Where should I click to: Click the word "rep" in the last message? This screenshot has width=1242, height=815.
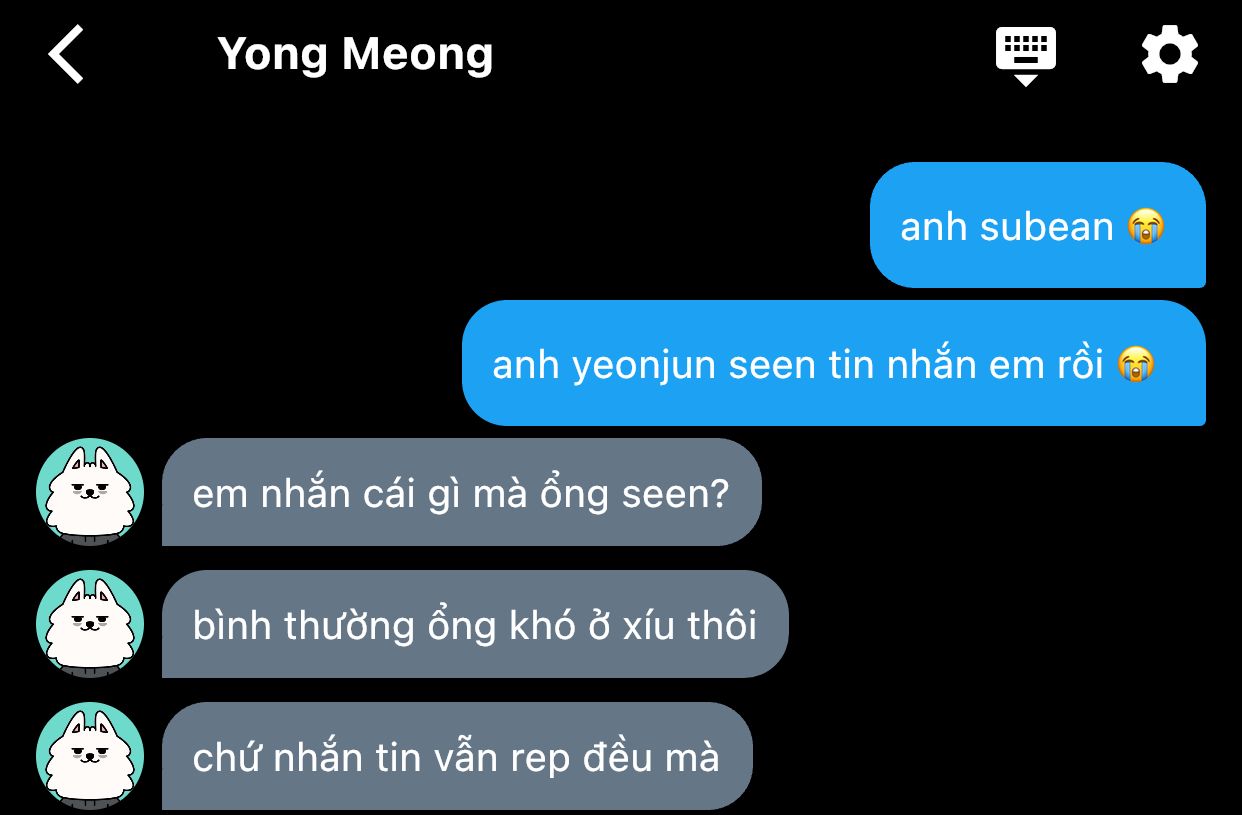pyautogui.click(x=540, y=760)
